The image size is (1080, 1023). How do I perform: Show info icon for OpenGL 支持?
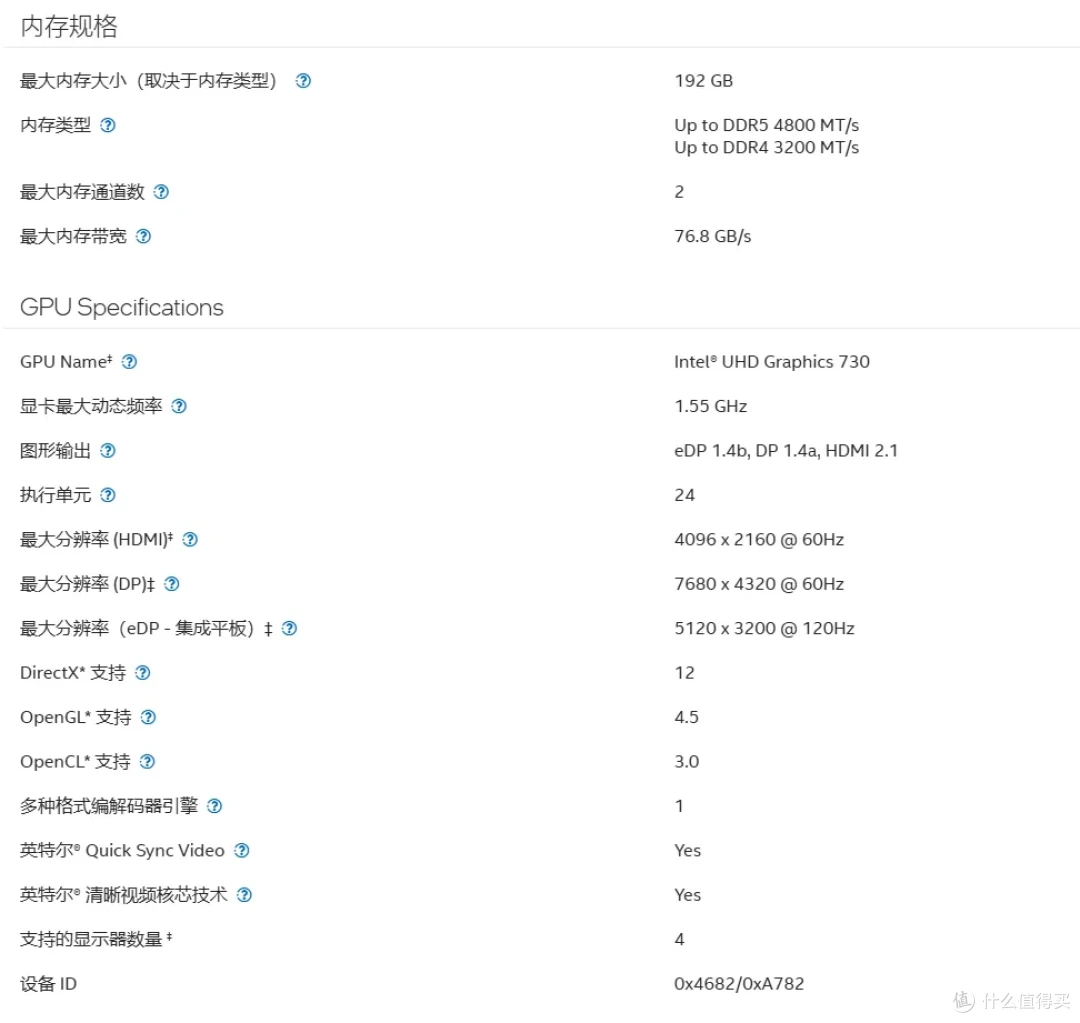tap(148, 717)
